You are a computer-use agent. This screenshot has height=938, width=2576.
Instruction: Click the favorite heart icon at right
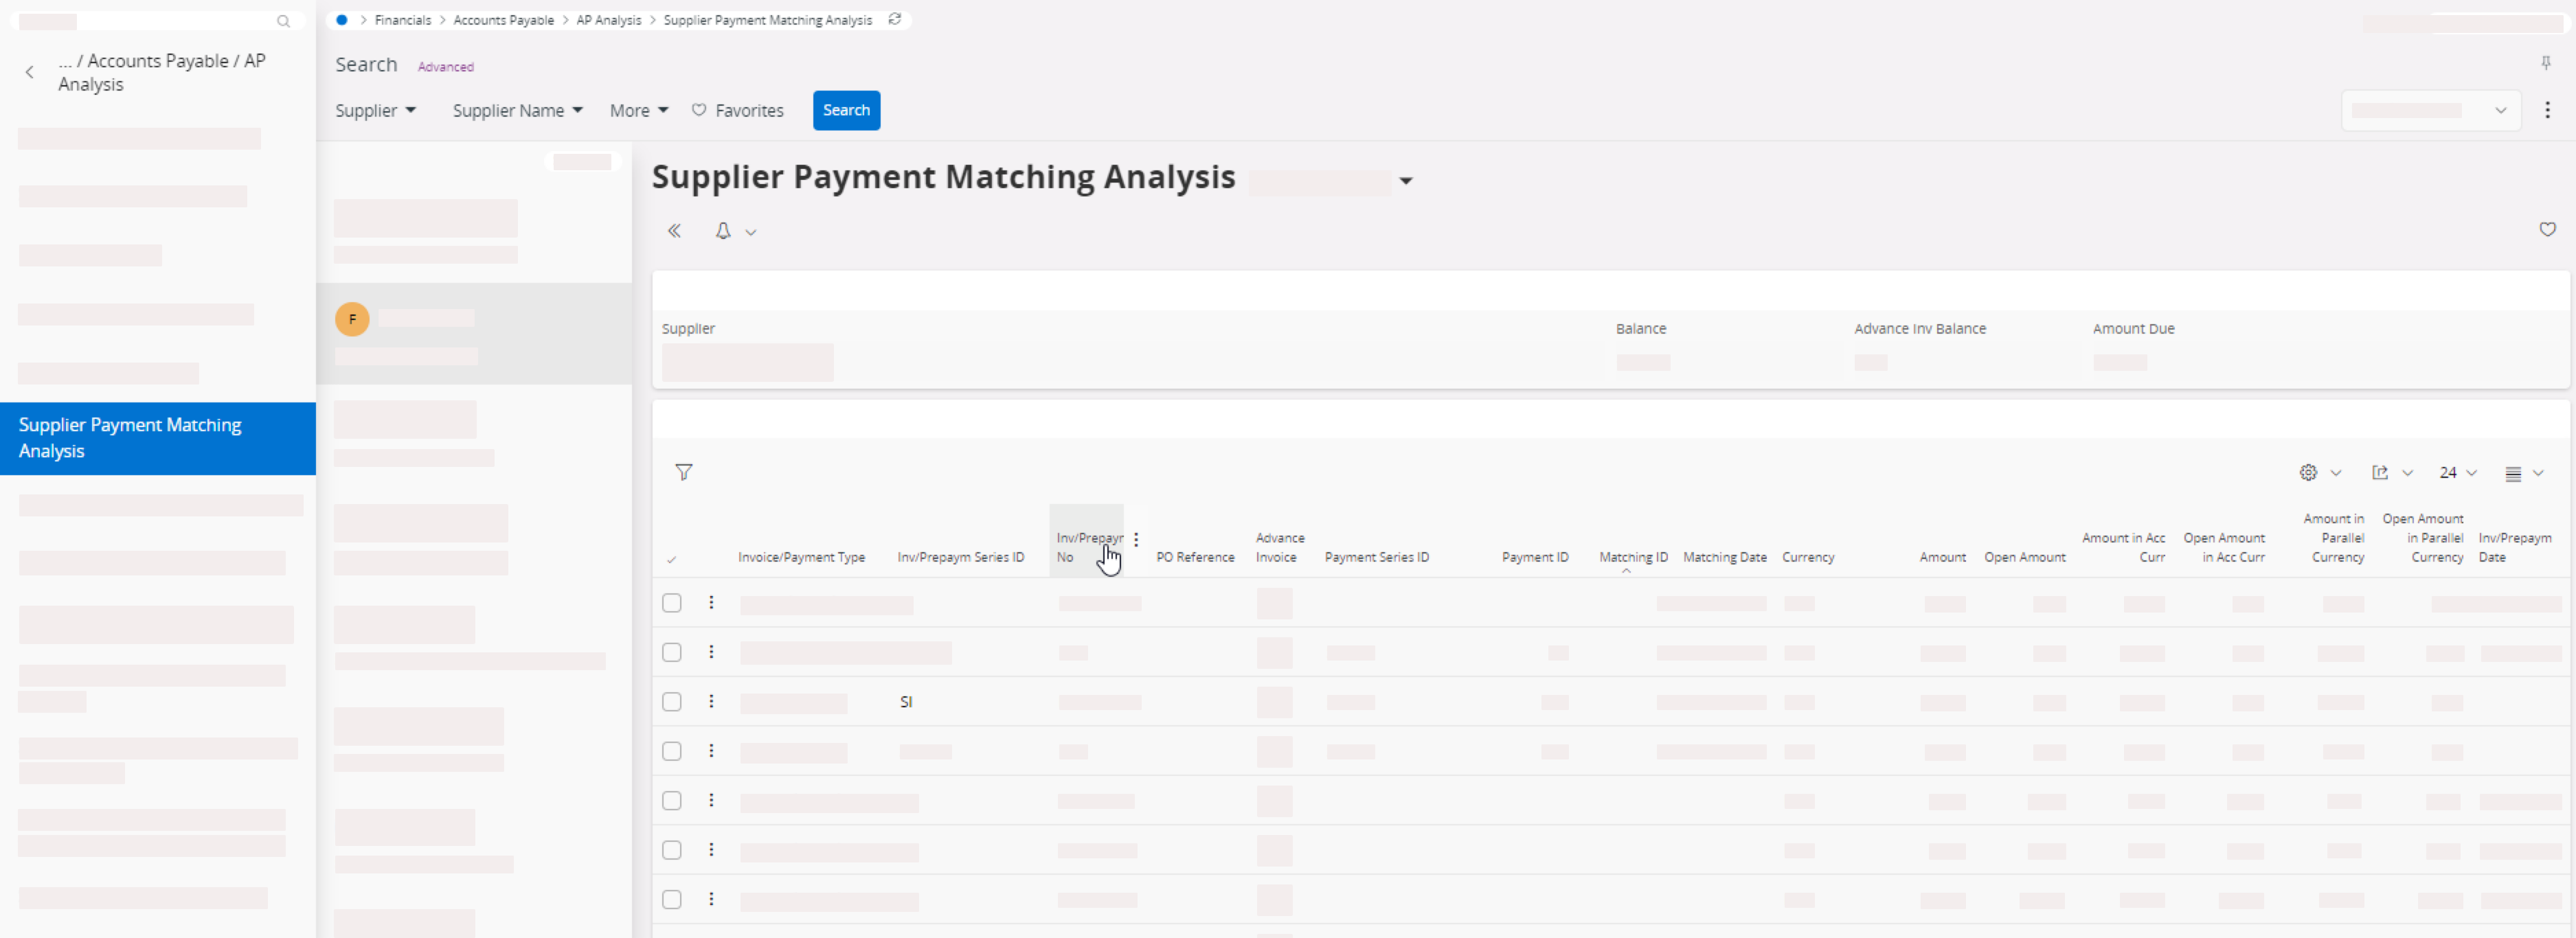[x=2547, y=229]
